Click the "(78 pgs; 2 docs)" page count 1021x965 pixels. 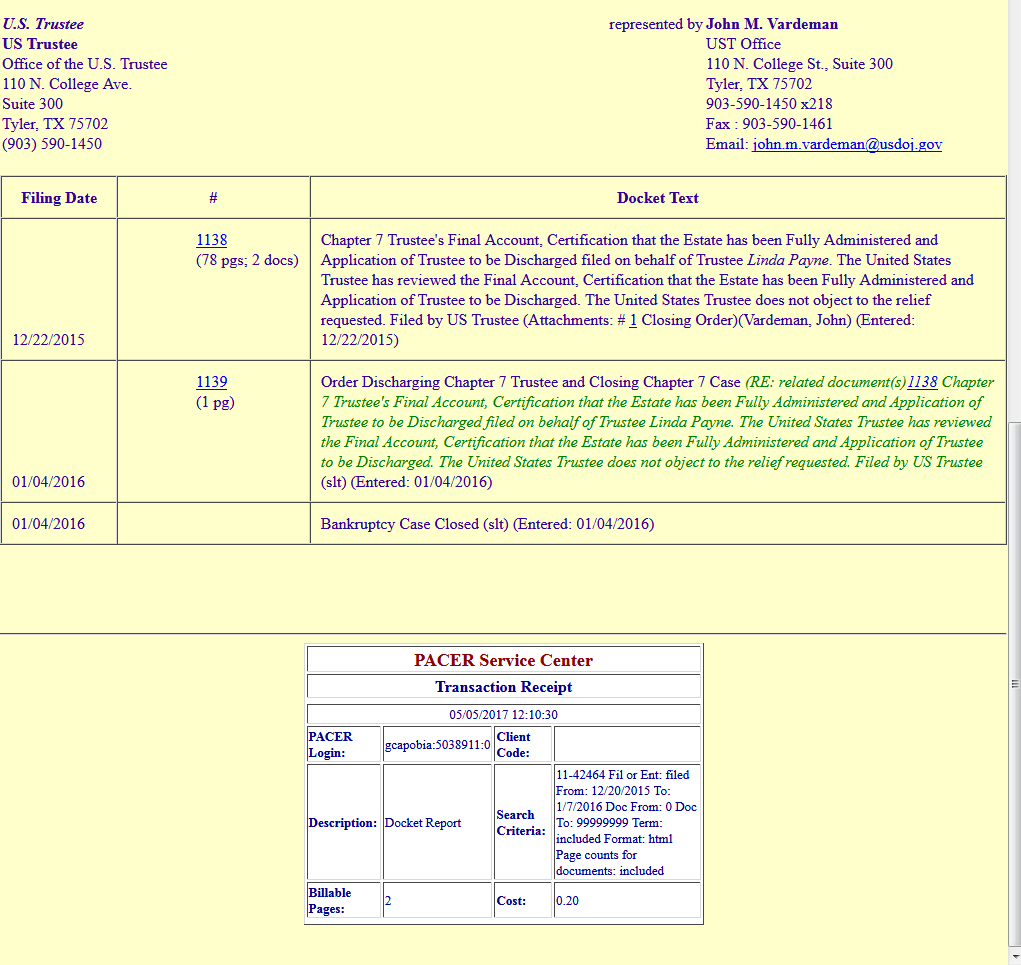(247, 260)
